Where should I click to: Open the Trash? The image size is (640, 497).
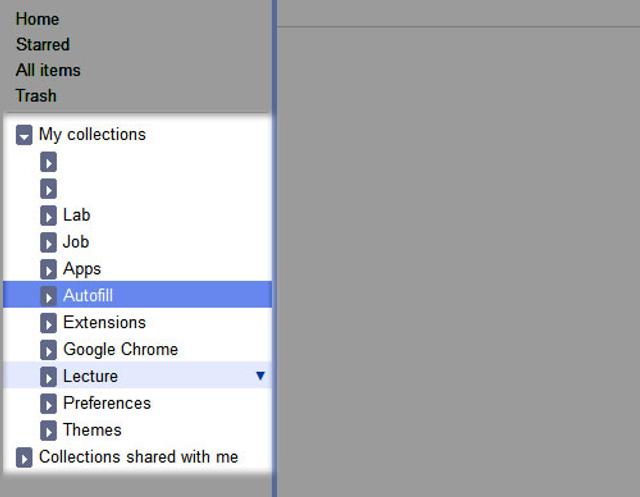click(36, 97)
